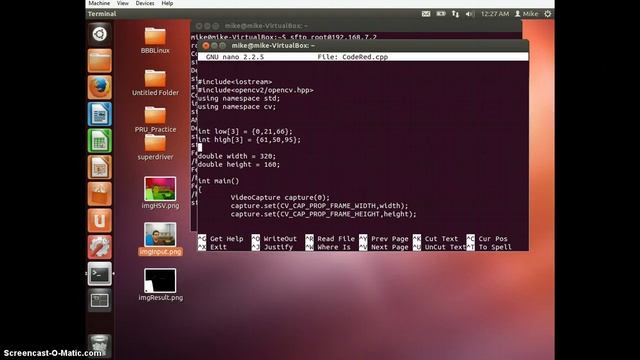The image size is (640, 360).
Task: Click the 'double height = 160;' line
Action: click(239, 164)
